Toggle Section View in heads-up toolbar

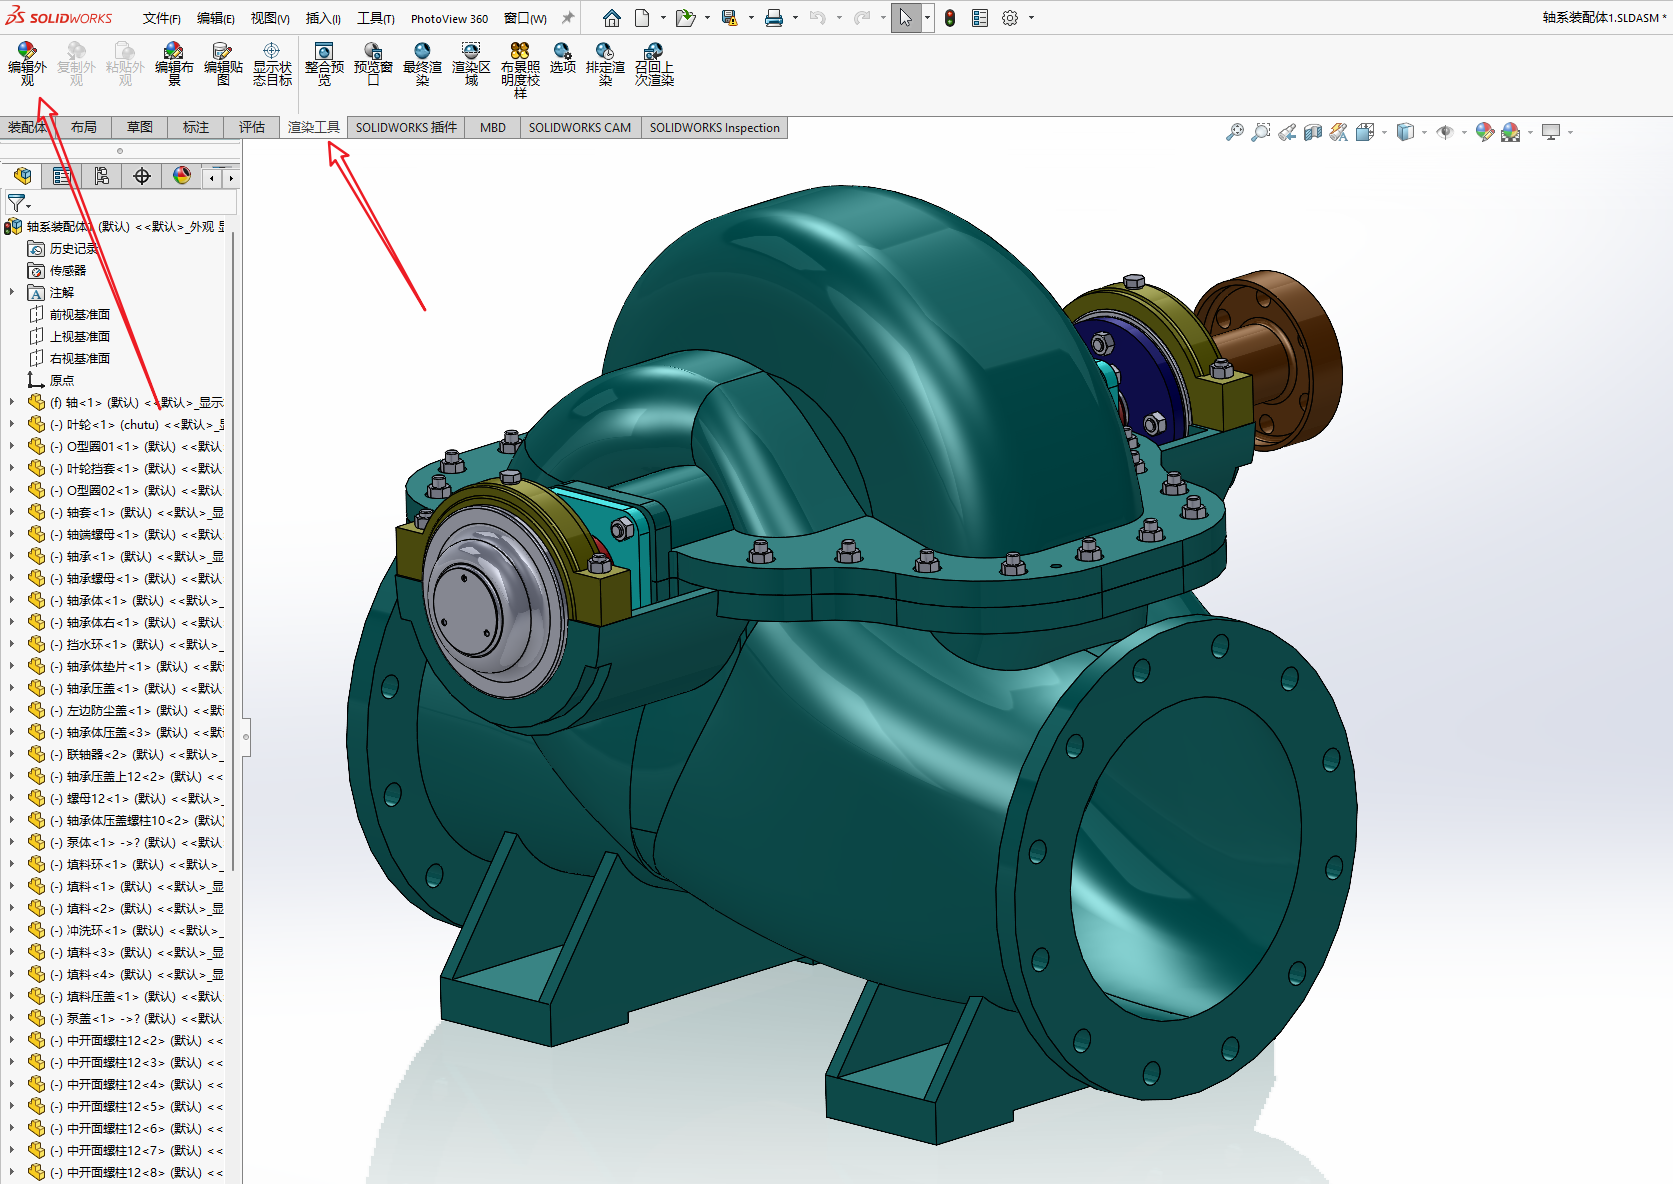click(1313, 132)
